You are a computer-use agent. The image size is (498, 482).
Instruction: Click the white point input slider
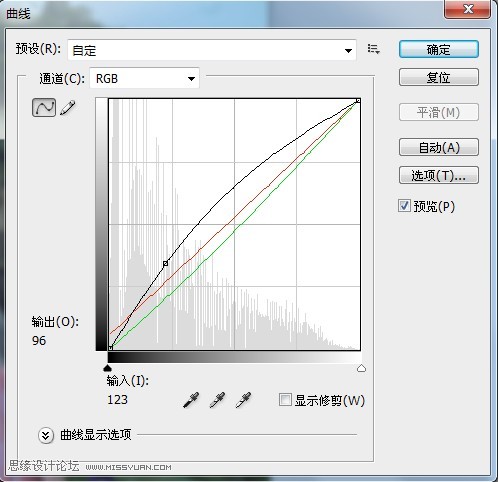[x=361, y=368]
